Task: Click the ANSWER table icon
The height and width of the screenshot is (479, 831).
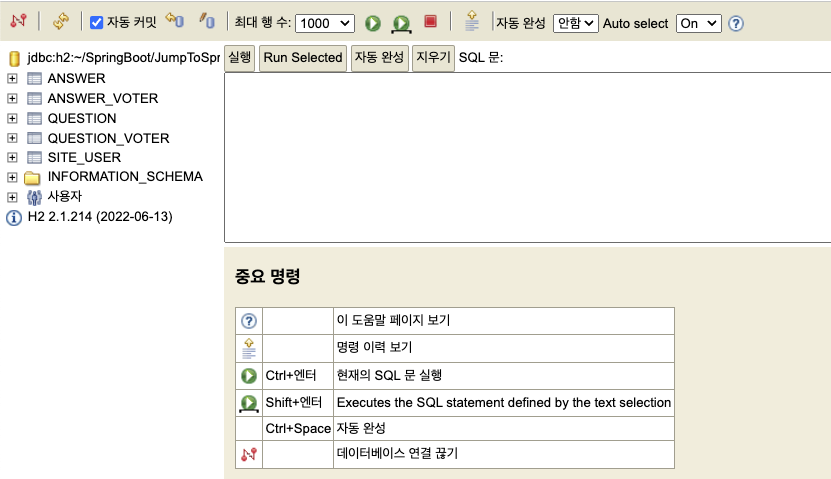Action: (34, 79)
